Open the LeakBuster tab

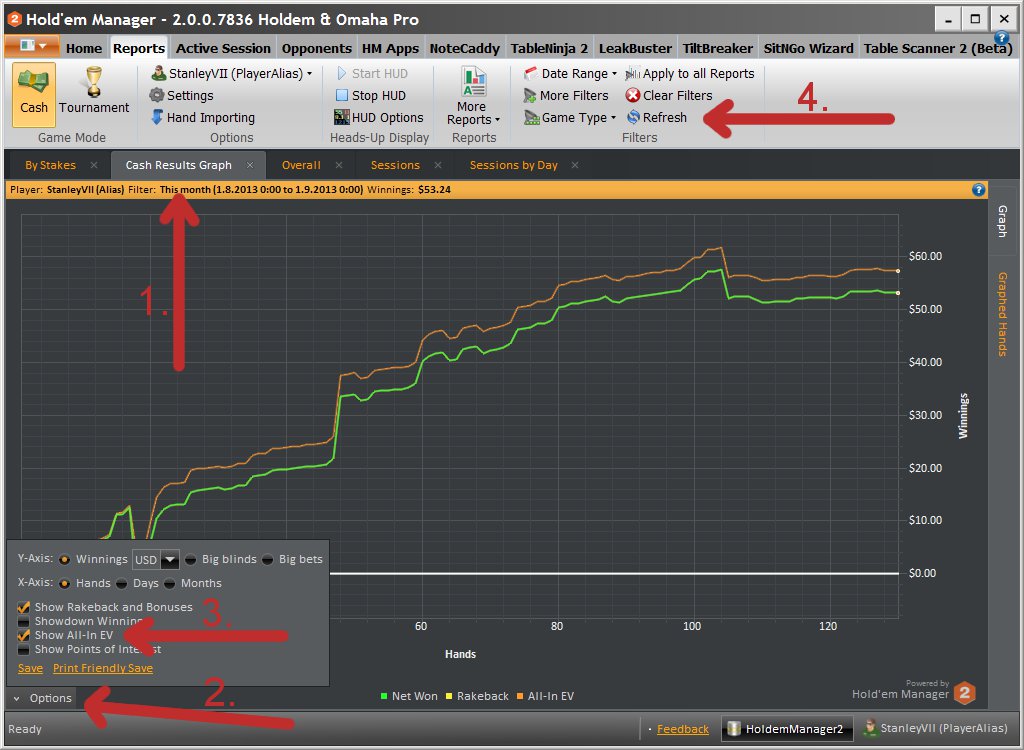tap(635, 48)
